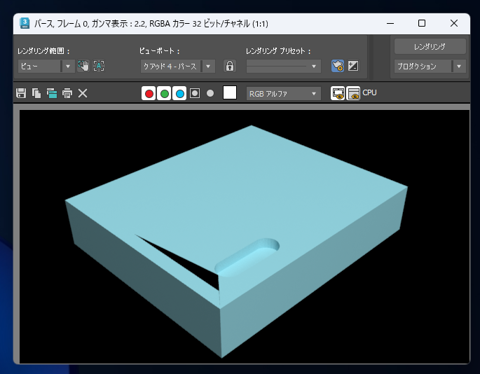The width and height of the screenshot is (480, 374).
Task: Click the rendered box image area
Action: (x=236, y=241)
